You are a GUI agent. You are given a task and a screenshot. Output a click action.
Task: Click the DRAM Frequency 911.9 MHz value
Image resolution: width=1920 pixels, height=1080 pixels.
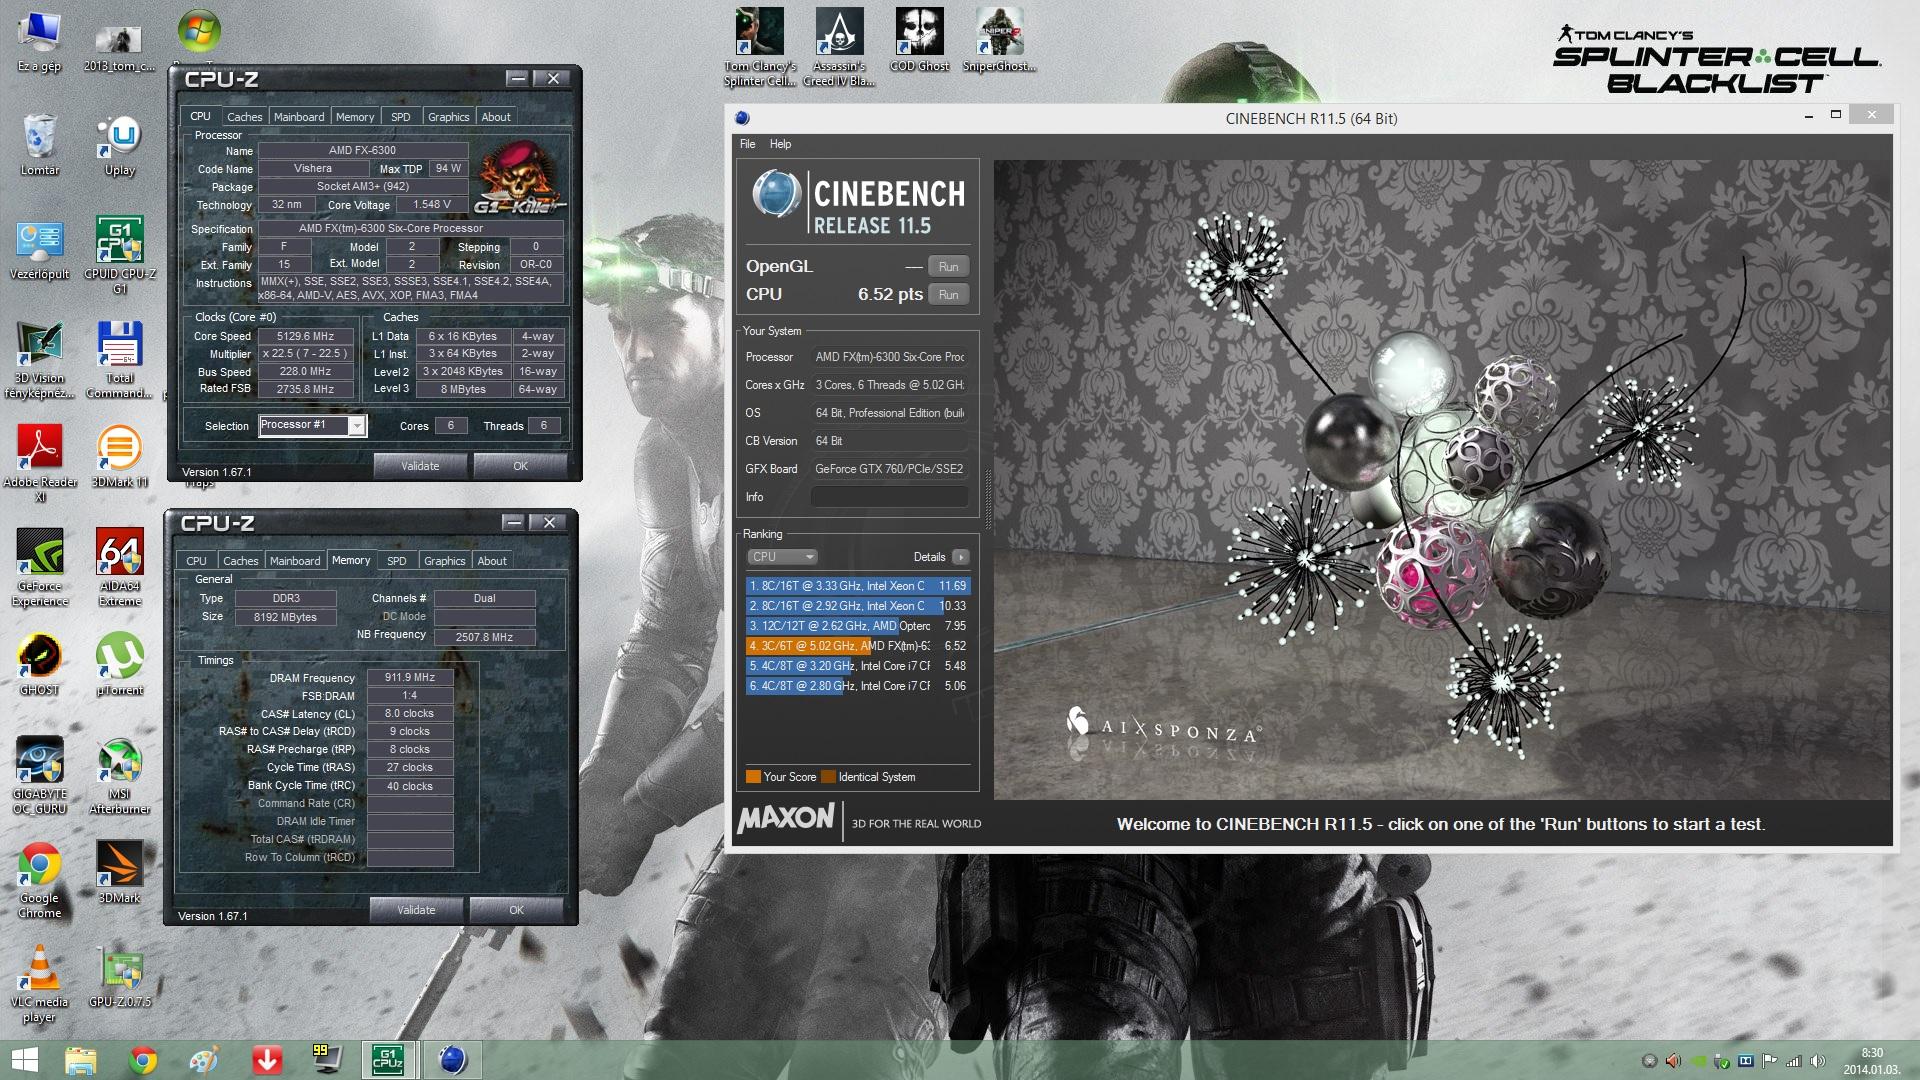point(410,678)
